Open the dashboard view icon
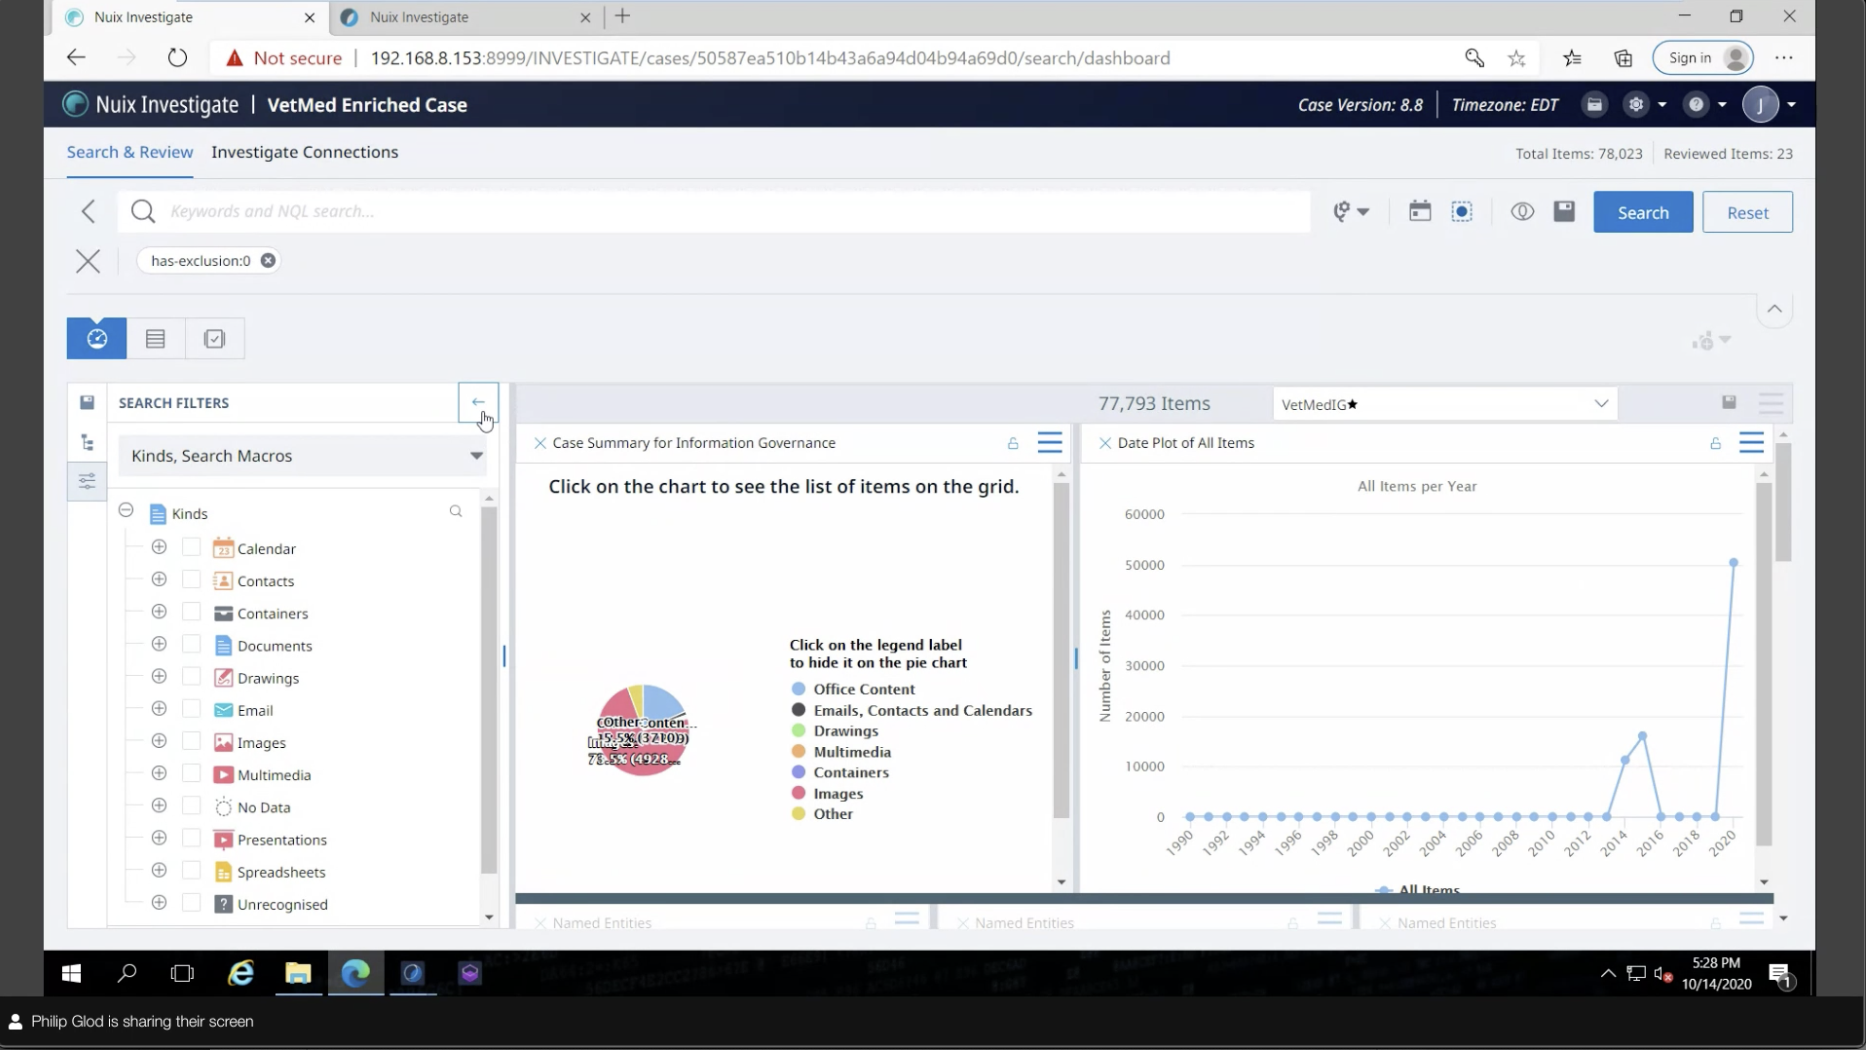Screen dimensions: 1866x1050 (97, 338)
